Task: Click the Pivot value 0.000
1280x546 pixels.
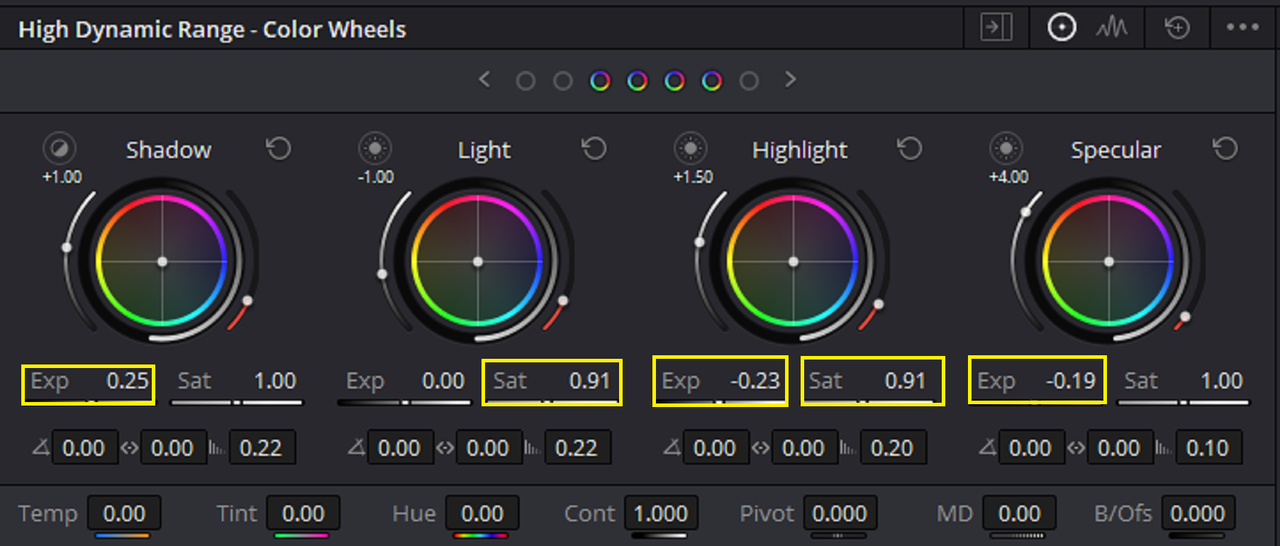Action: pyautogui.click(x=839, y=514)
